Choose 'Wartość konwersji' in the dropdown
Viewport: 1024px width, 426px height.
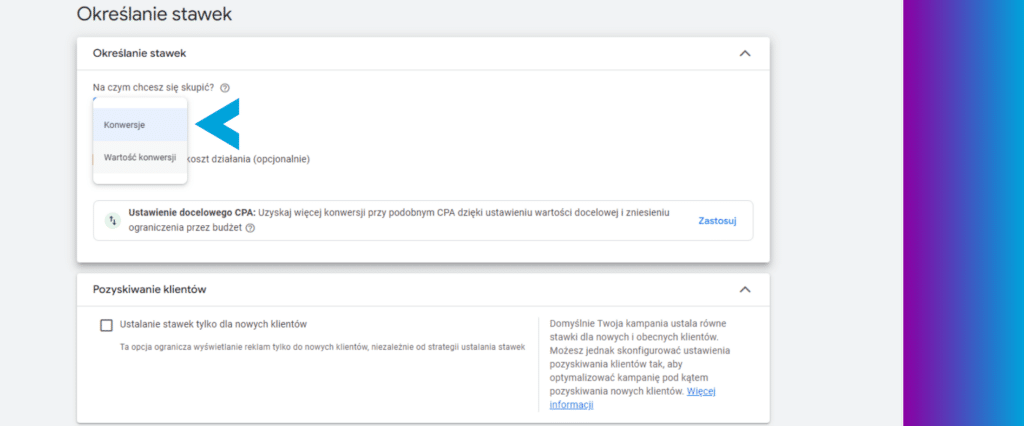point(140,157)
